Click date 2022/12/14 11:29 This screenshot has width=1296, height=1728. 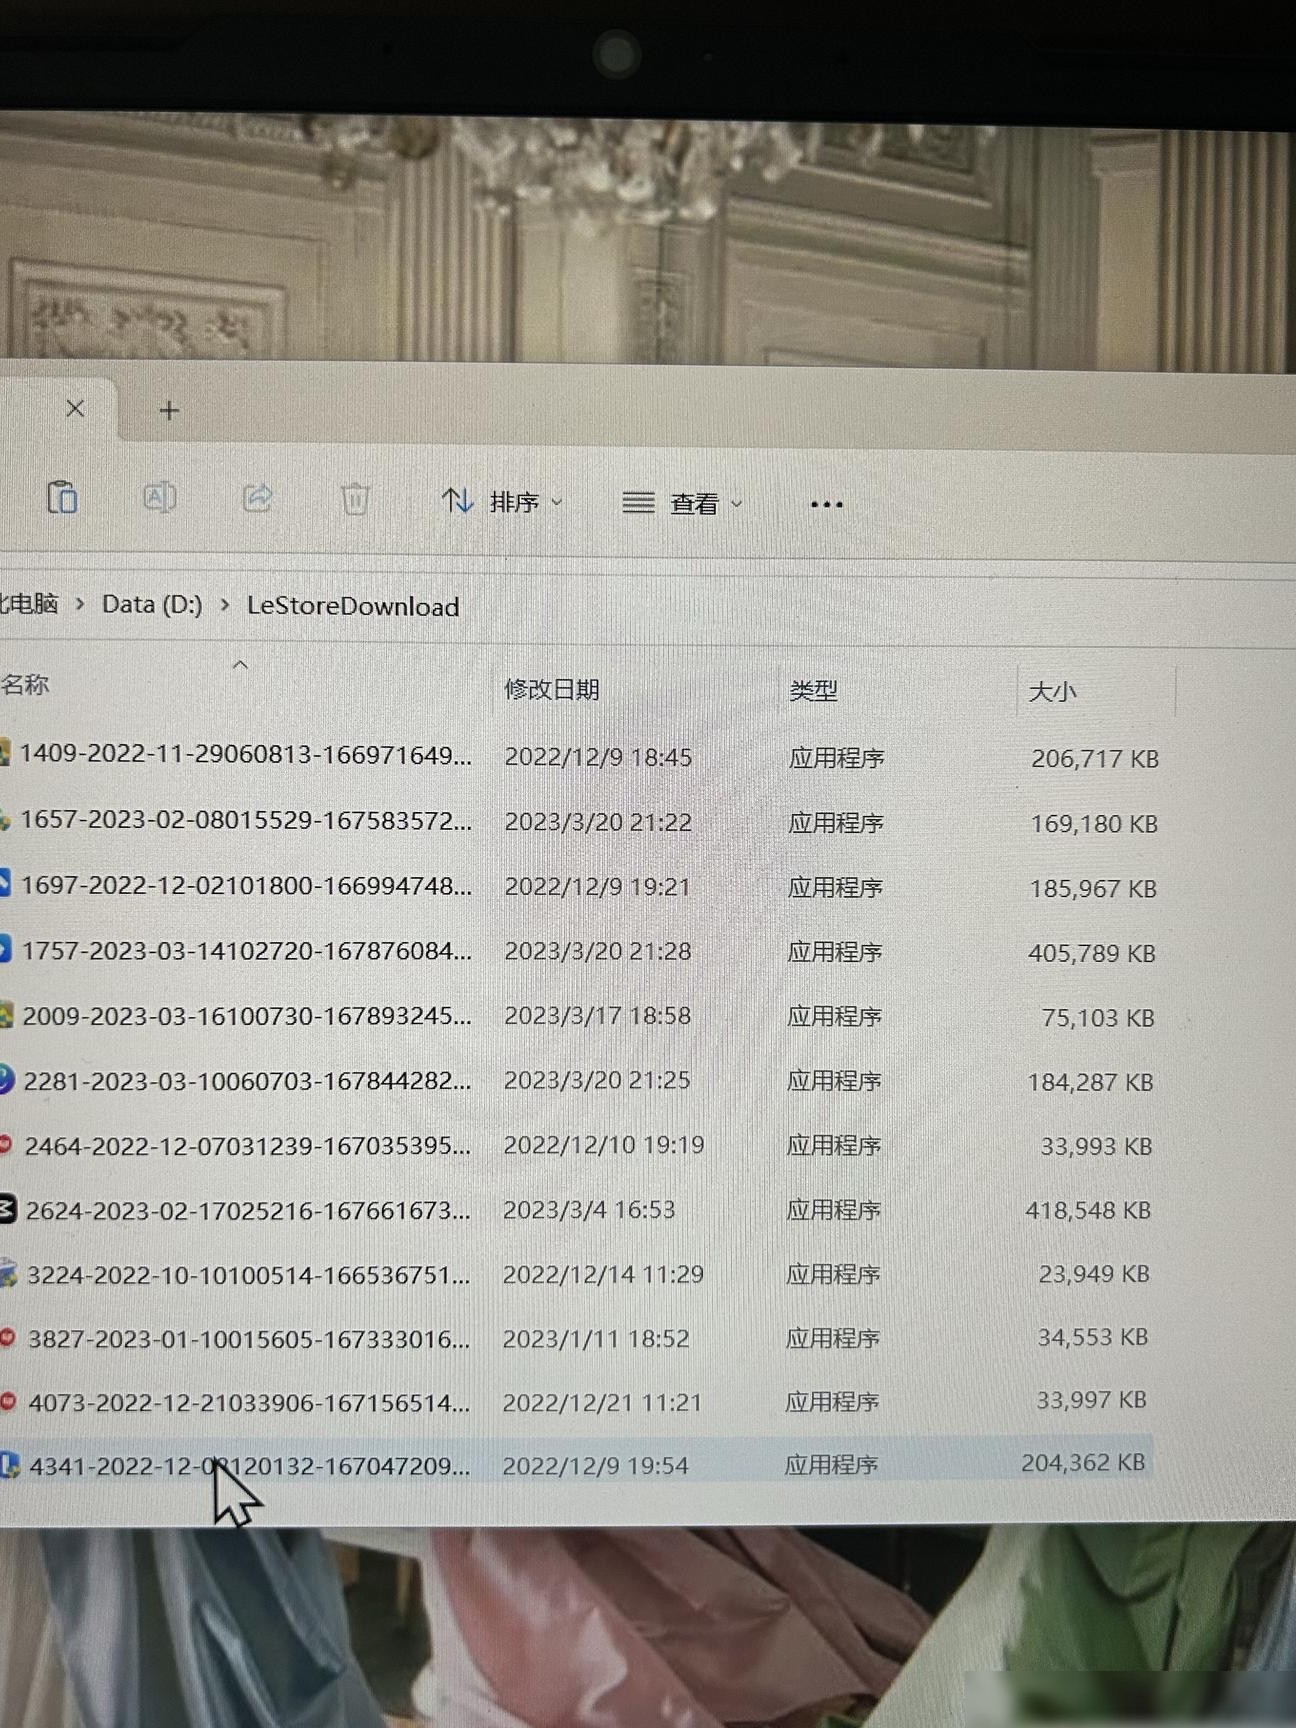(x=603, y=1274)
